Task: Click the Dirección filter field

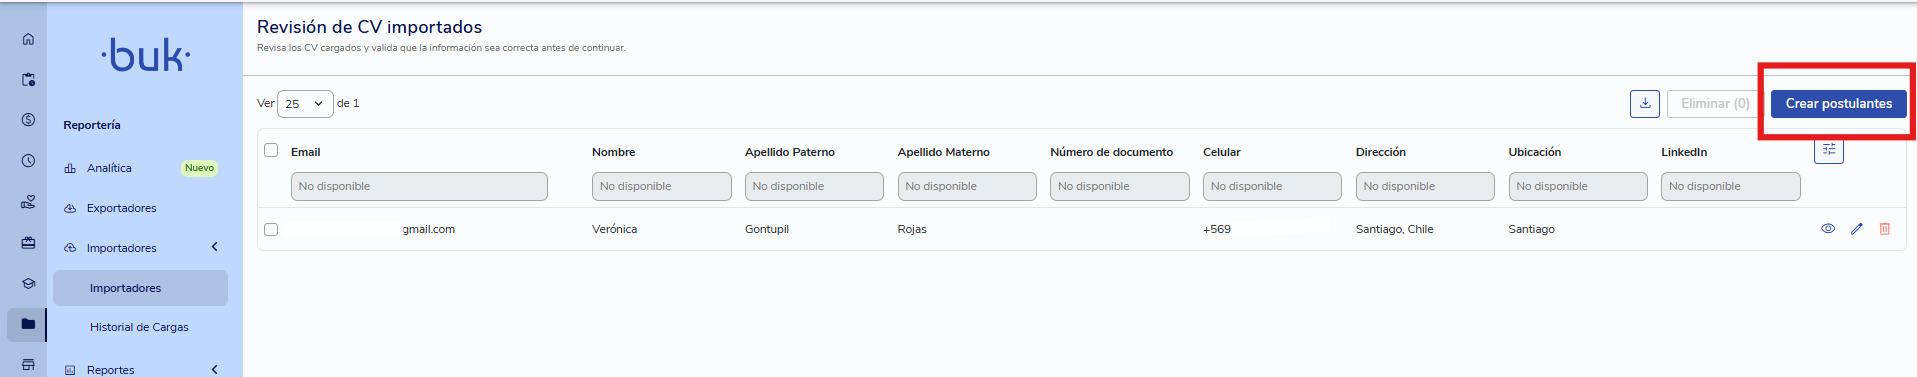Action: [1425, 186]
